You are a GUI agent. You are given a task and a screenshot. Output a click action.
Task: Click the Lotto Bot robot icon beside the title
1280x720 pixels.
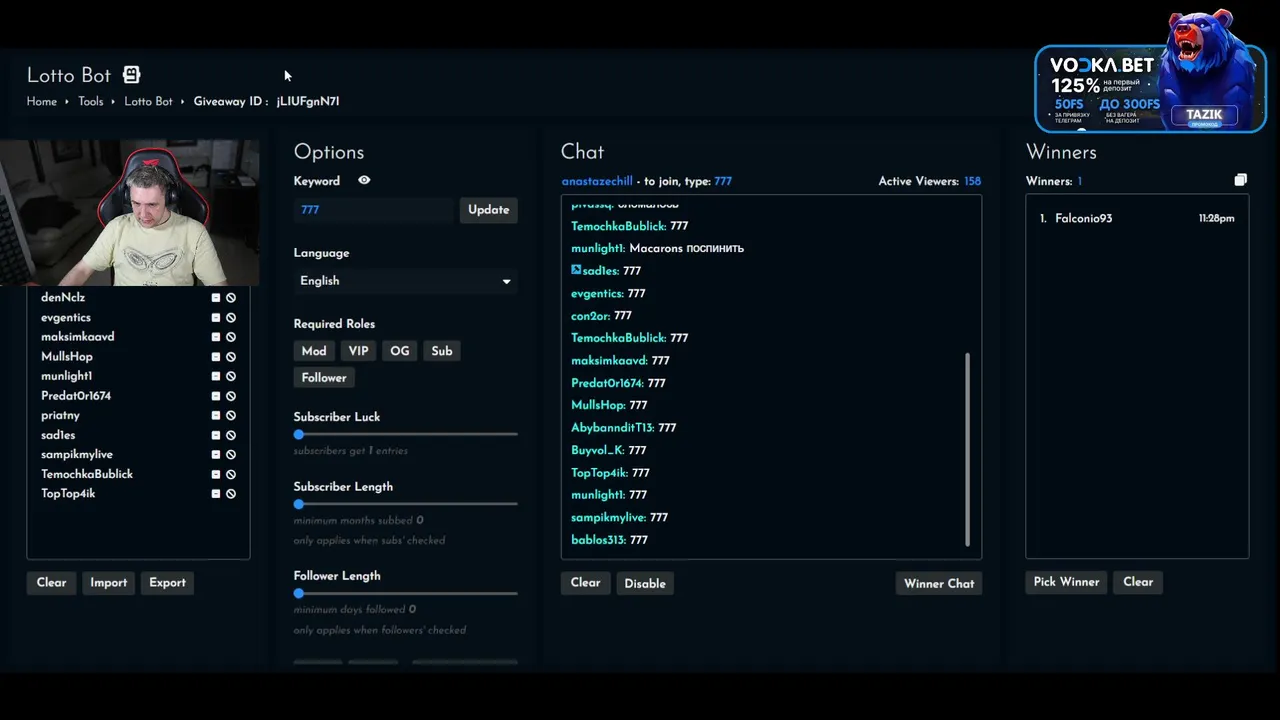(132, 75)
